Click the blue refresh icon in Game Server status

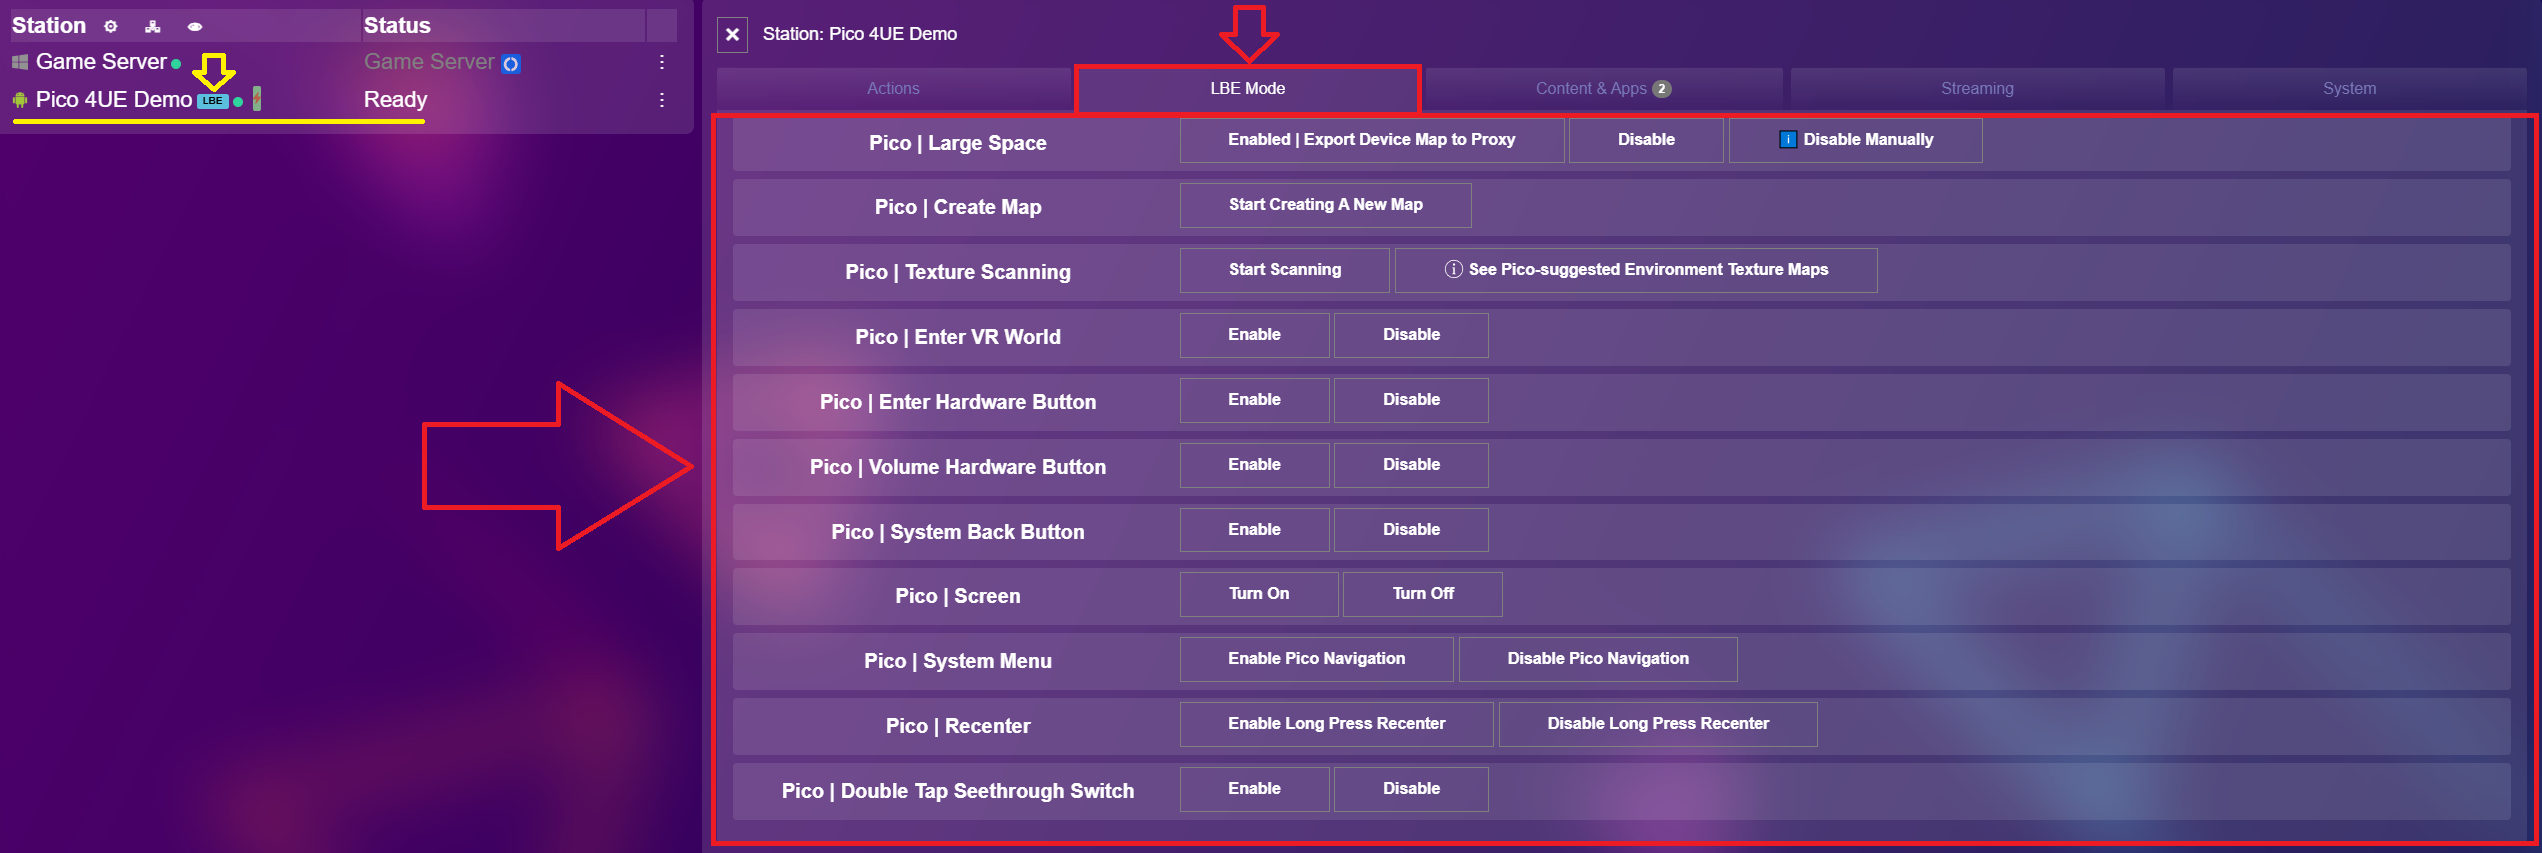[x=511, y=64]
